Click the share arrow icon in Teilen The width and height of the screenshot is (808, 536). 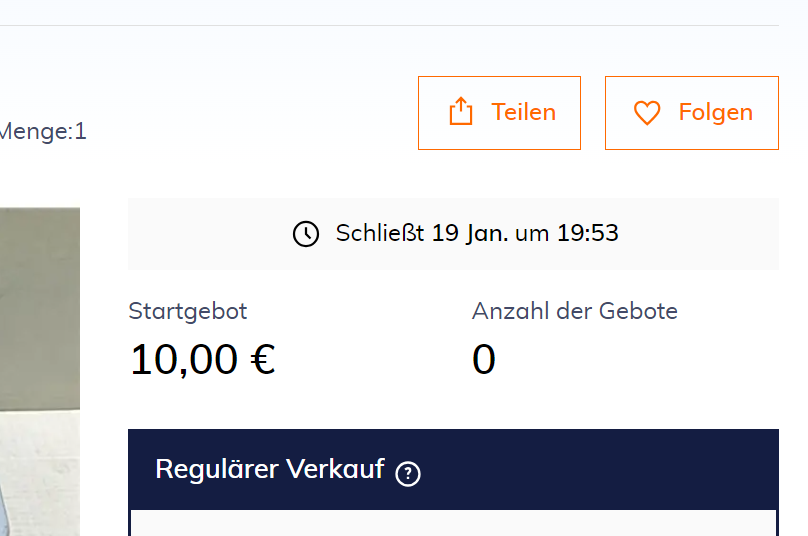[x=461, y=111]
